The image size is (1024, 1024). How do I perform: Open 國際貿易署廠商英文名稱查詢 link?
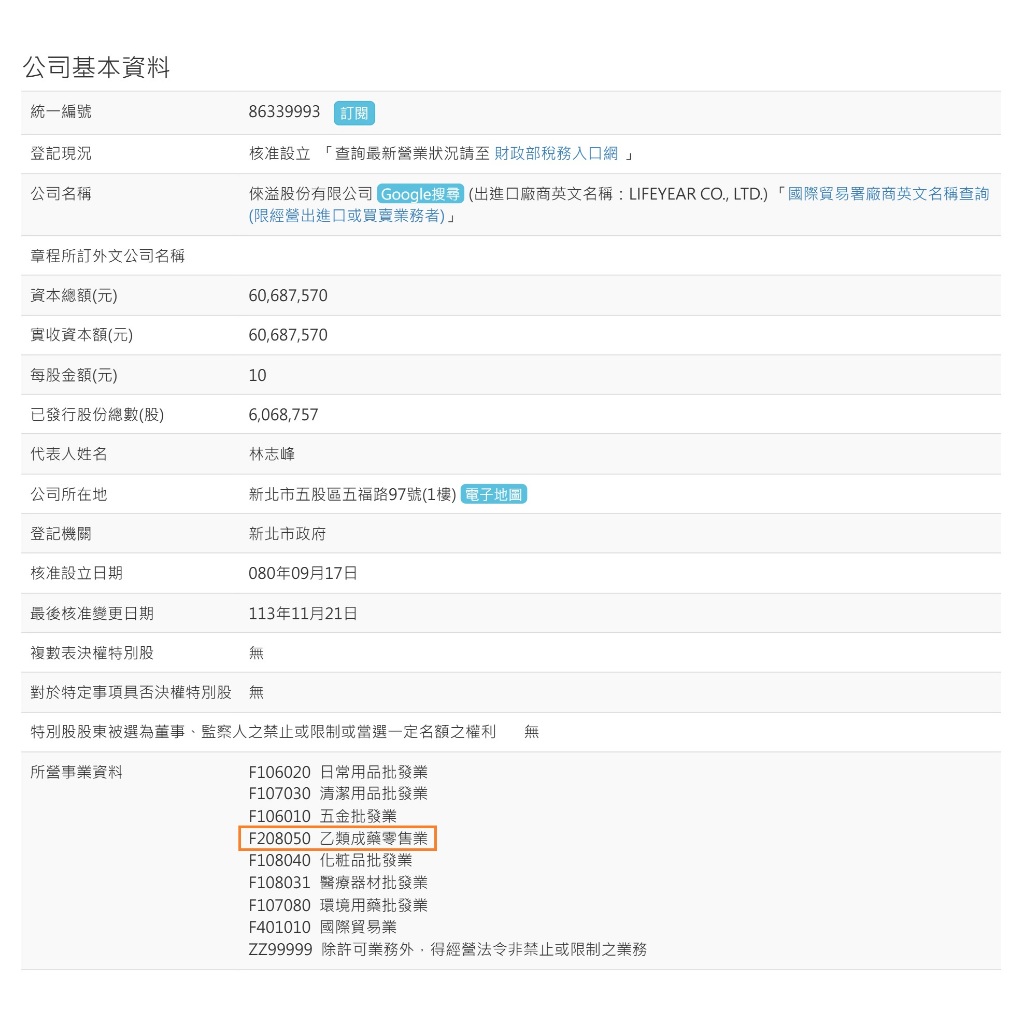888,194
